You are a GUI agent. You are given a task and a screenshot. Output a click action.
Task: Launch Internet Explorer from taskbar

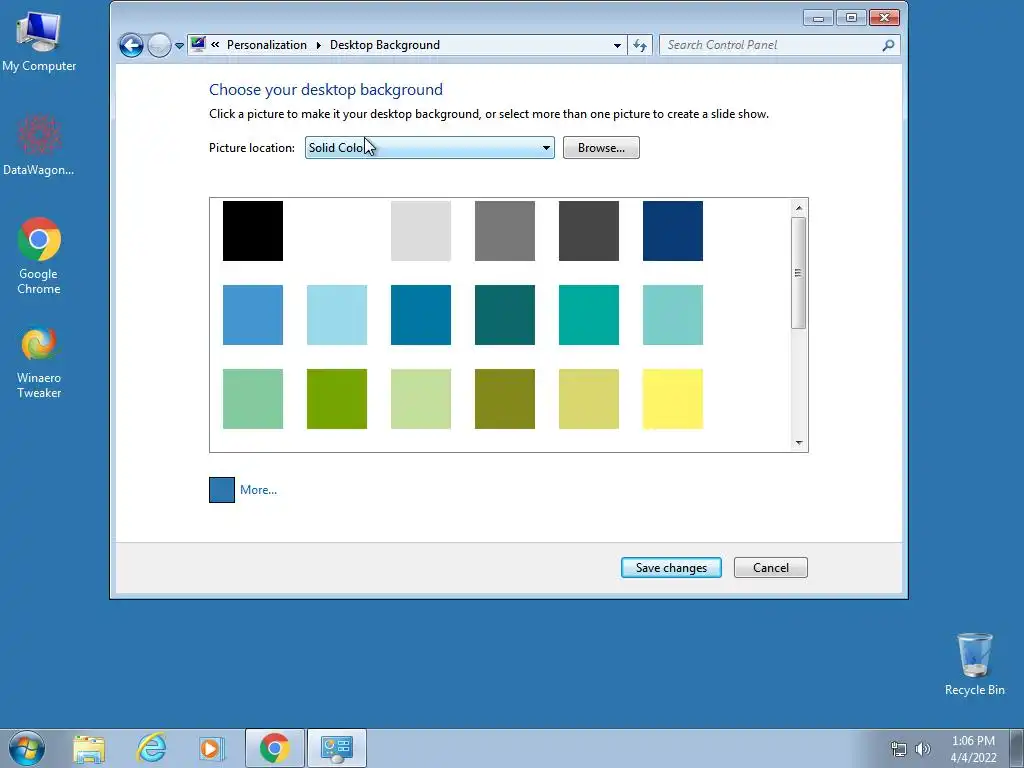pos(151,748)
